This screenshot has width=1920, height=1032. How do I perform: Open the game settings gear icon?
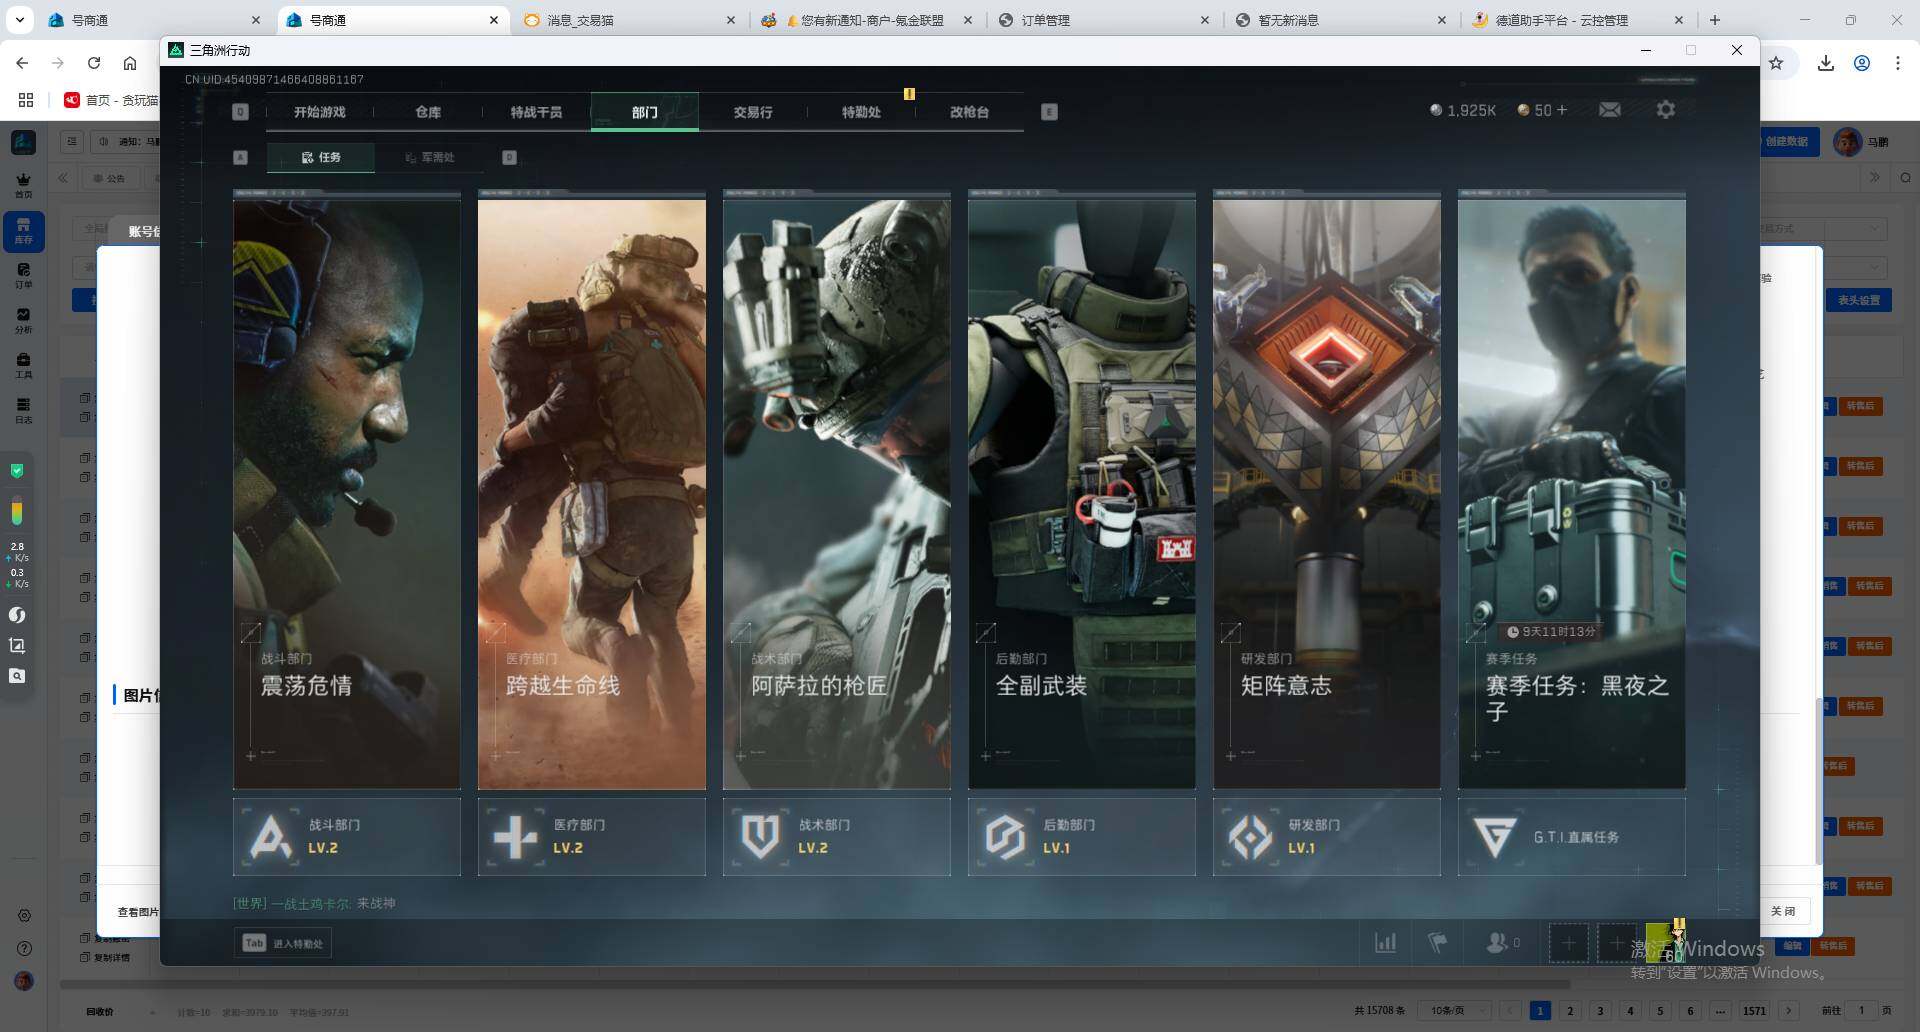(1665, 110)
